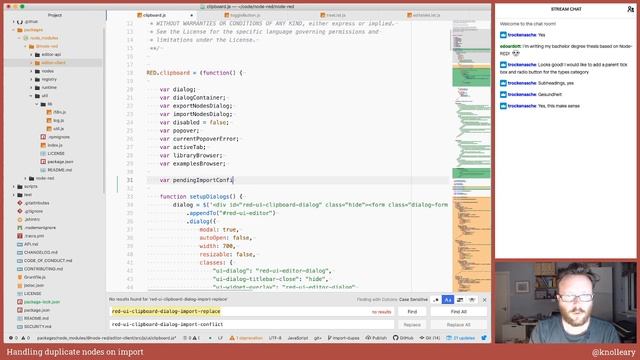Expand the runtime folder
640x360 pixels.
click(31, 87)
